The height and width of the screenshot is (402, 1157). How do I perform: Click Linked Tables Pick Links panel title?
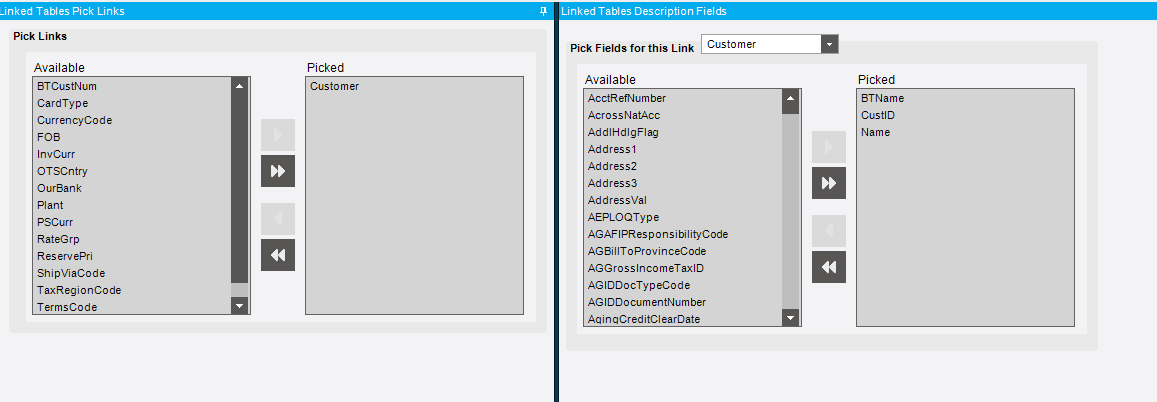coord(63,11)
